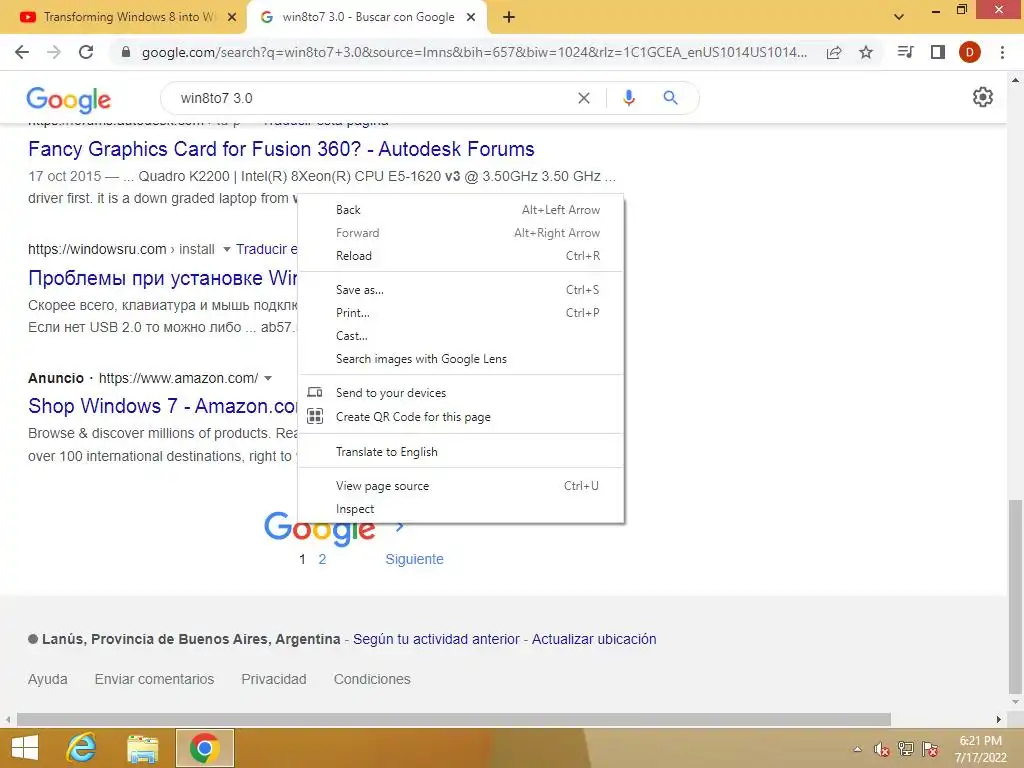The width and height of the screenshot is (1024, 768).
Task: Select Save as... in the context menu
Action: [461, 290]
